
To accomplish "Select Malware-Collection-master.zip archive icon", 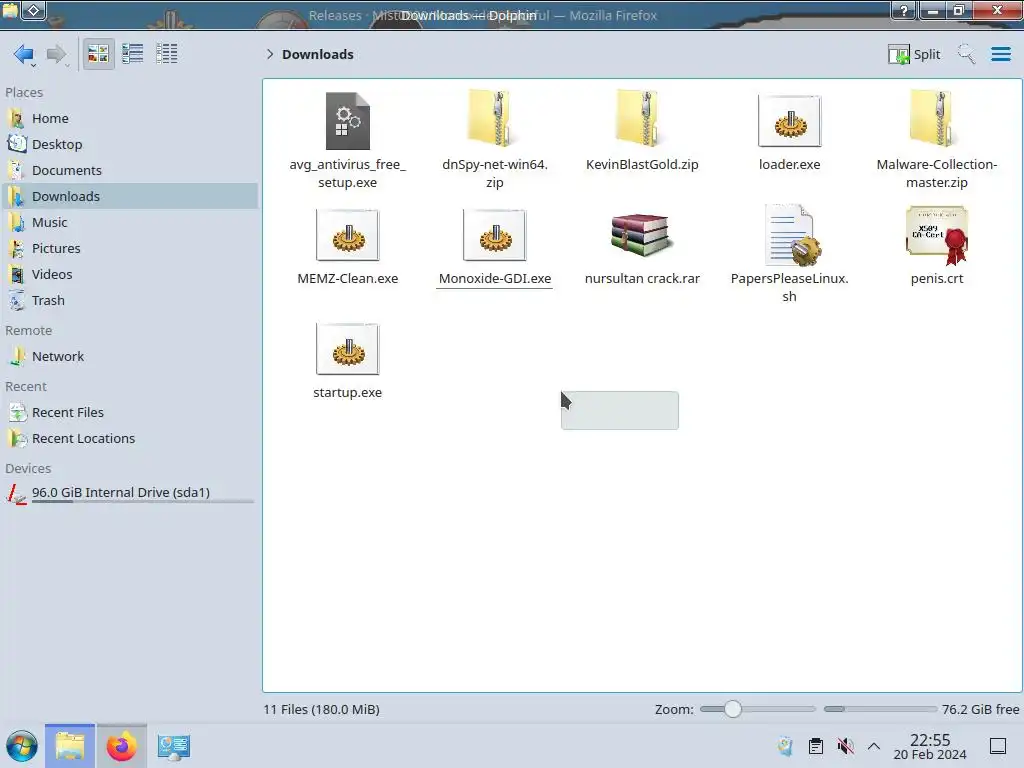I will click(x=937, y=118).
